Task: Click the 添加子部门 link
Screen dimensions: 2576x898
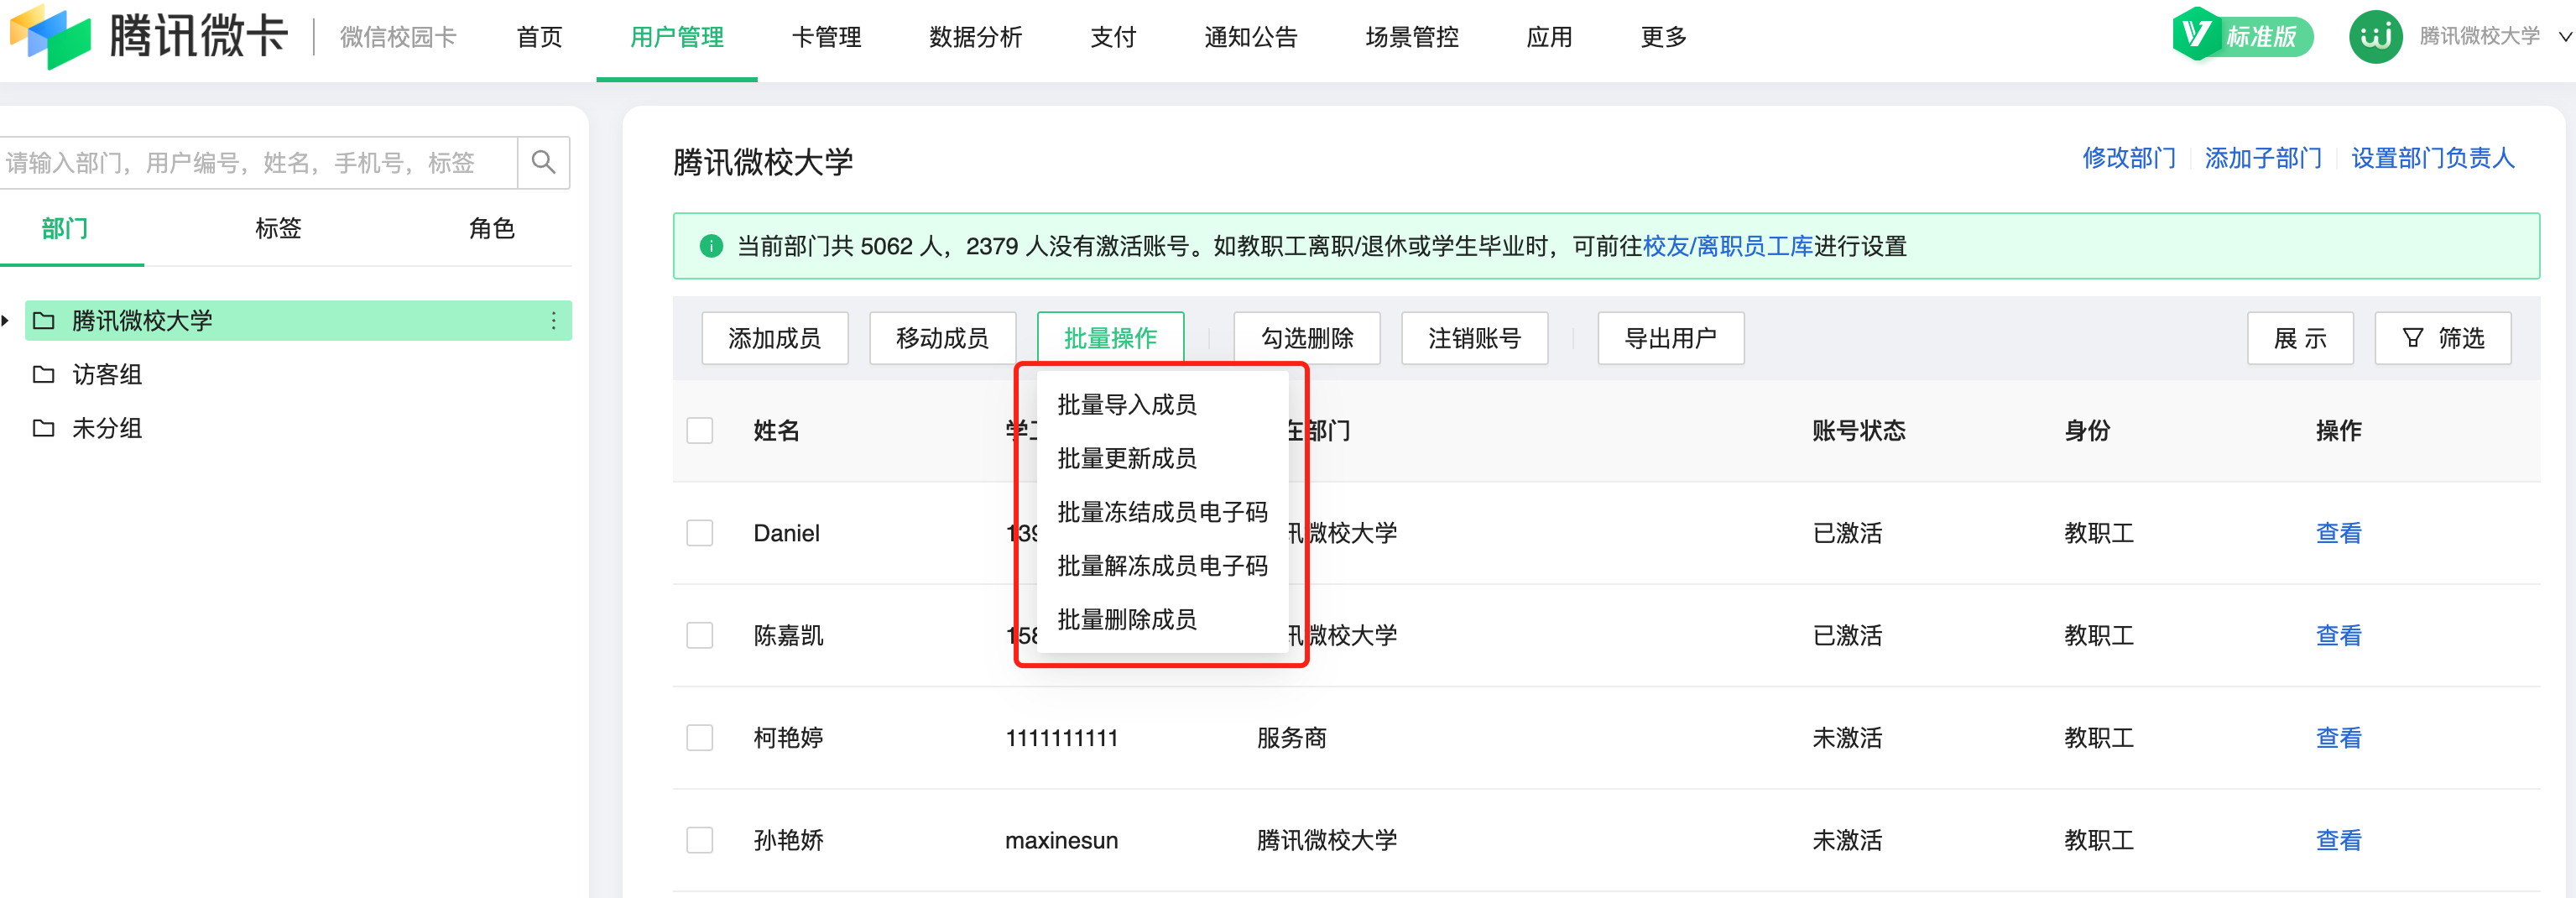Action: click(x=2263, y=158)
